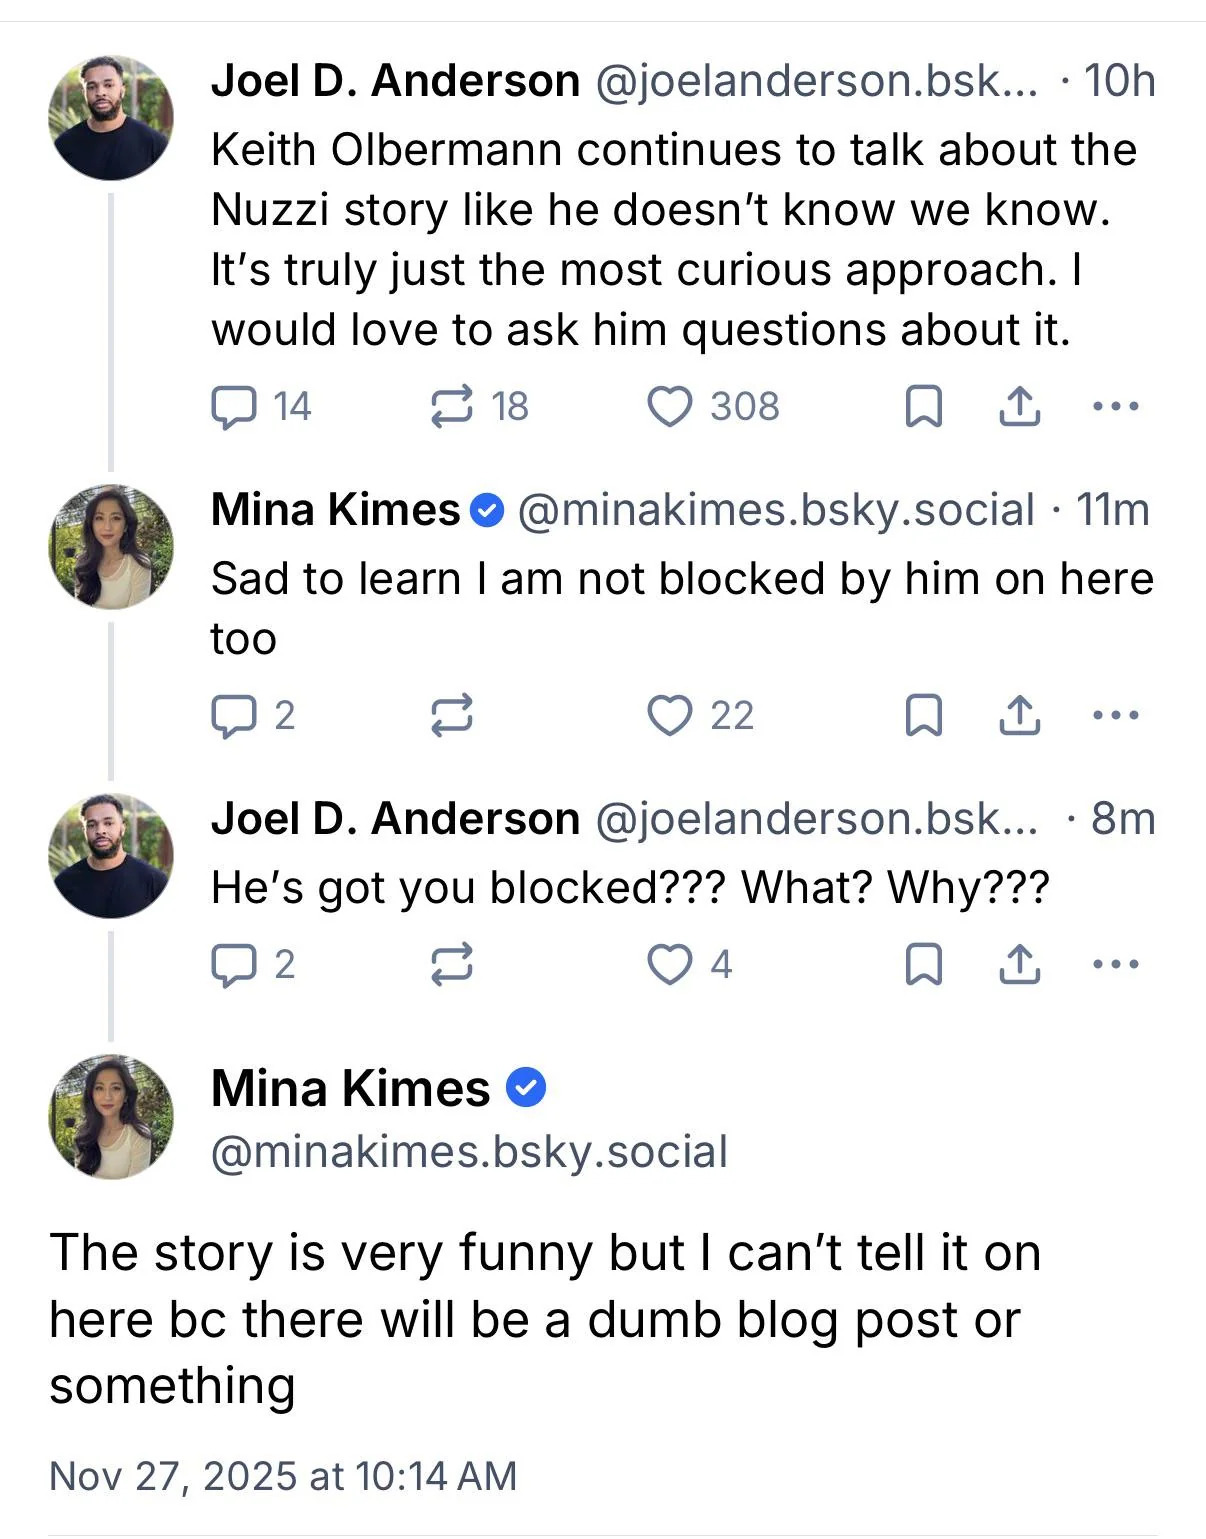This screenshot has height=1539, width=1206.
Task: Repost Joel's post with 18 reposts
Action: tap(451, 407)
